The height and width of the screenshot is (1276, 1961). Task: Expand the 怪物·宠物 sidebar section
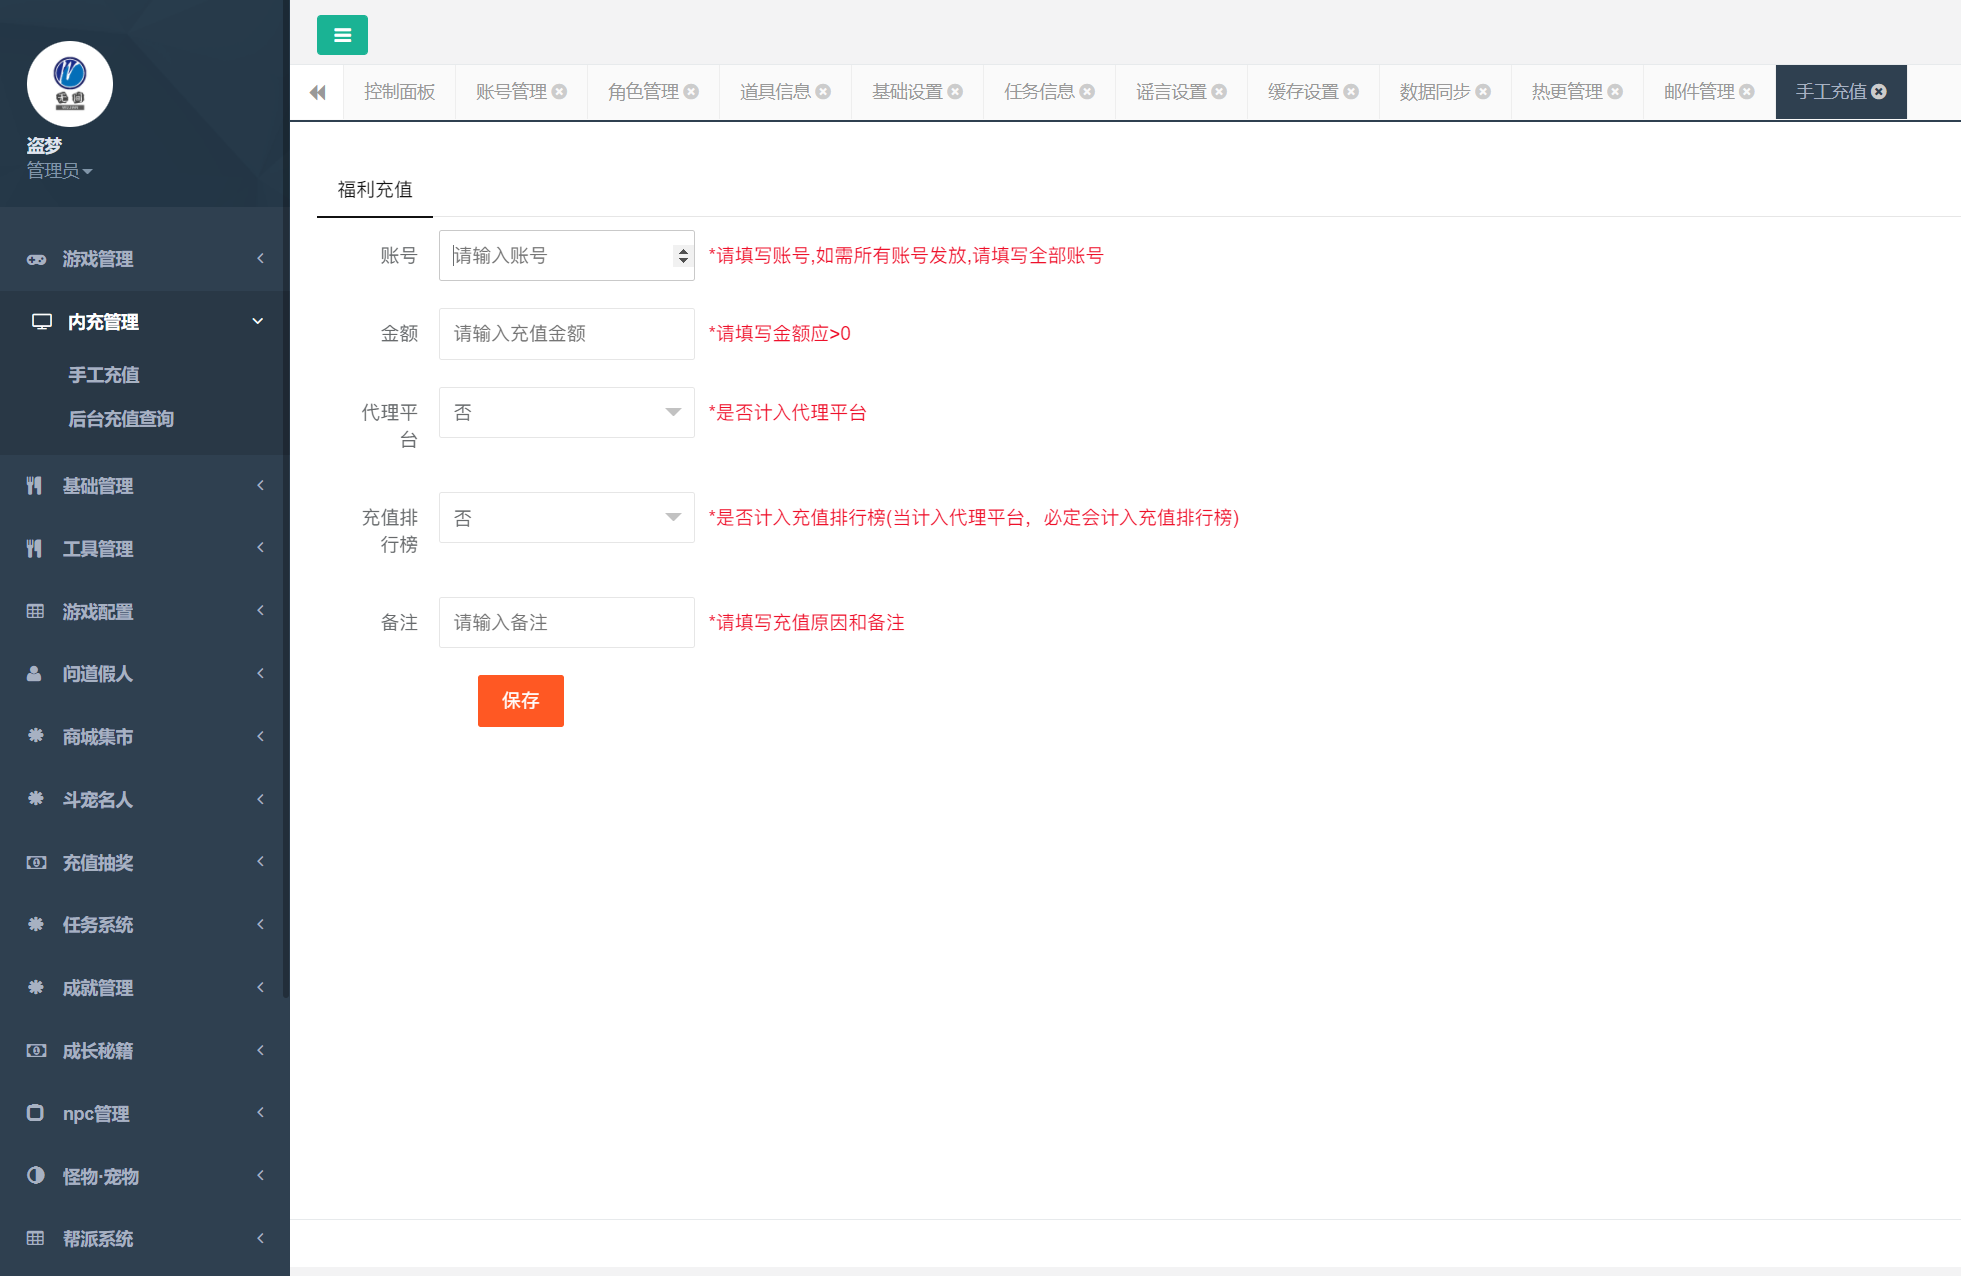[x=100, y=1176]
